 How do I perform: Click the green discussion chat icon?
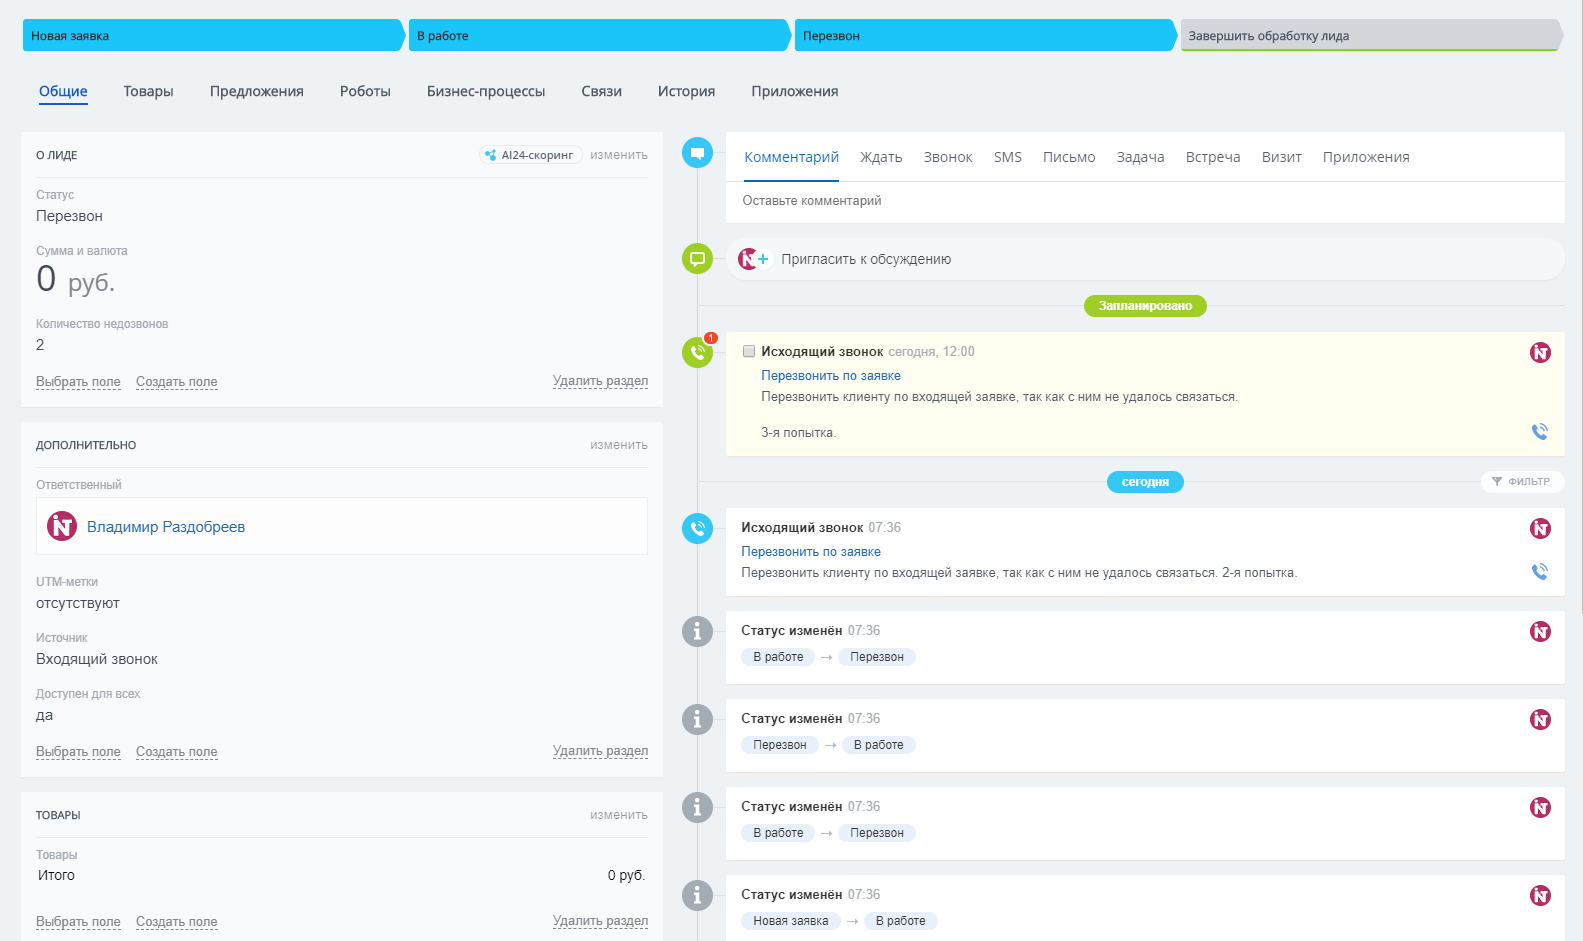697,259
